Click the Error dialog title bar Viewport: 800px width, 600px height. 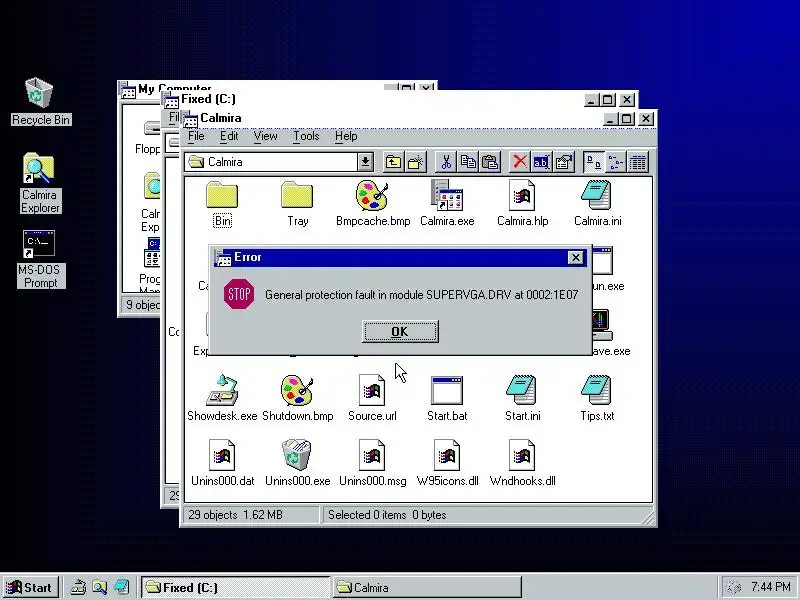400,258
